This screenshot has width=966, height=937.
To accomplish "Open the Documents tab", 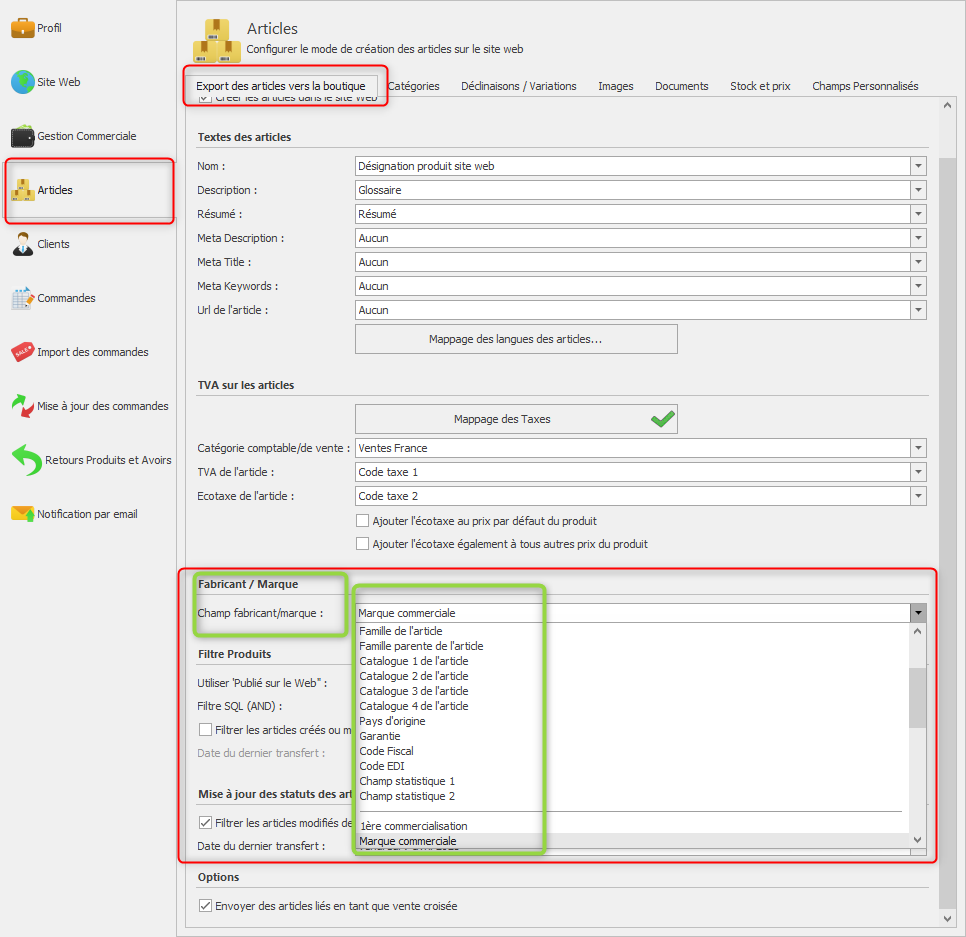I will 681,86.
